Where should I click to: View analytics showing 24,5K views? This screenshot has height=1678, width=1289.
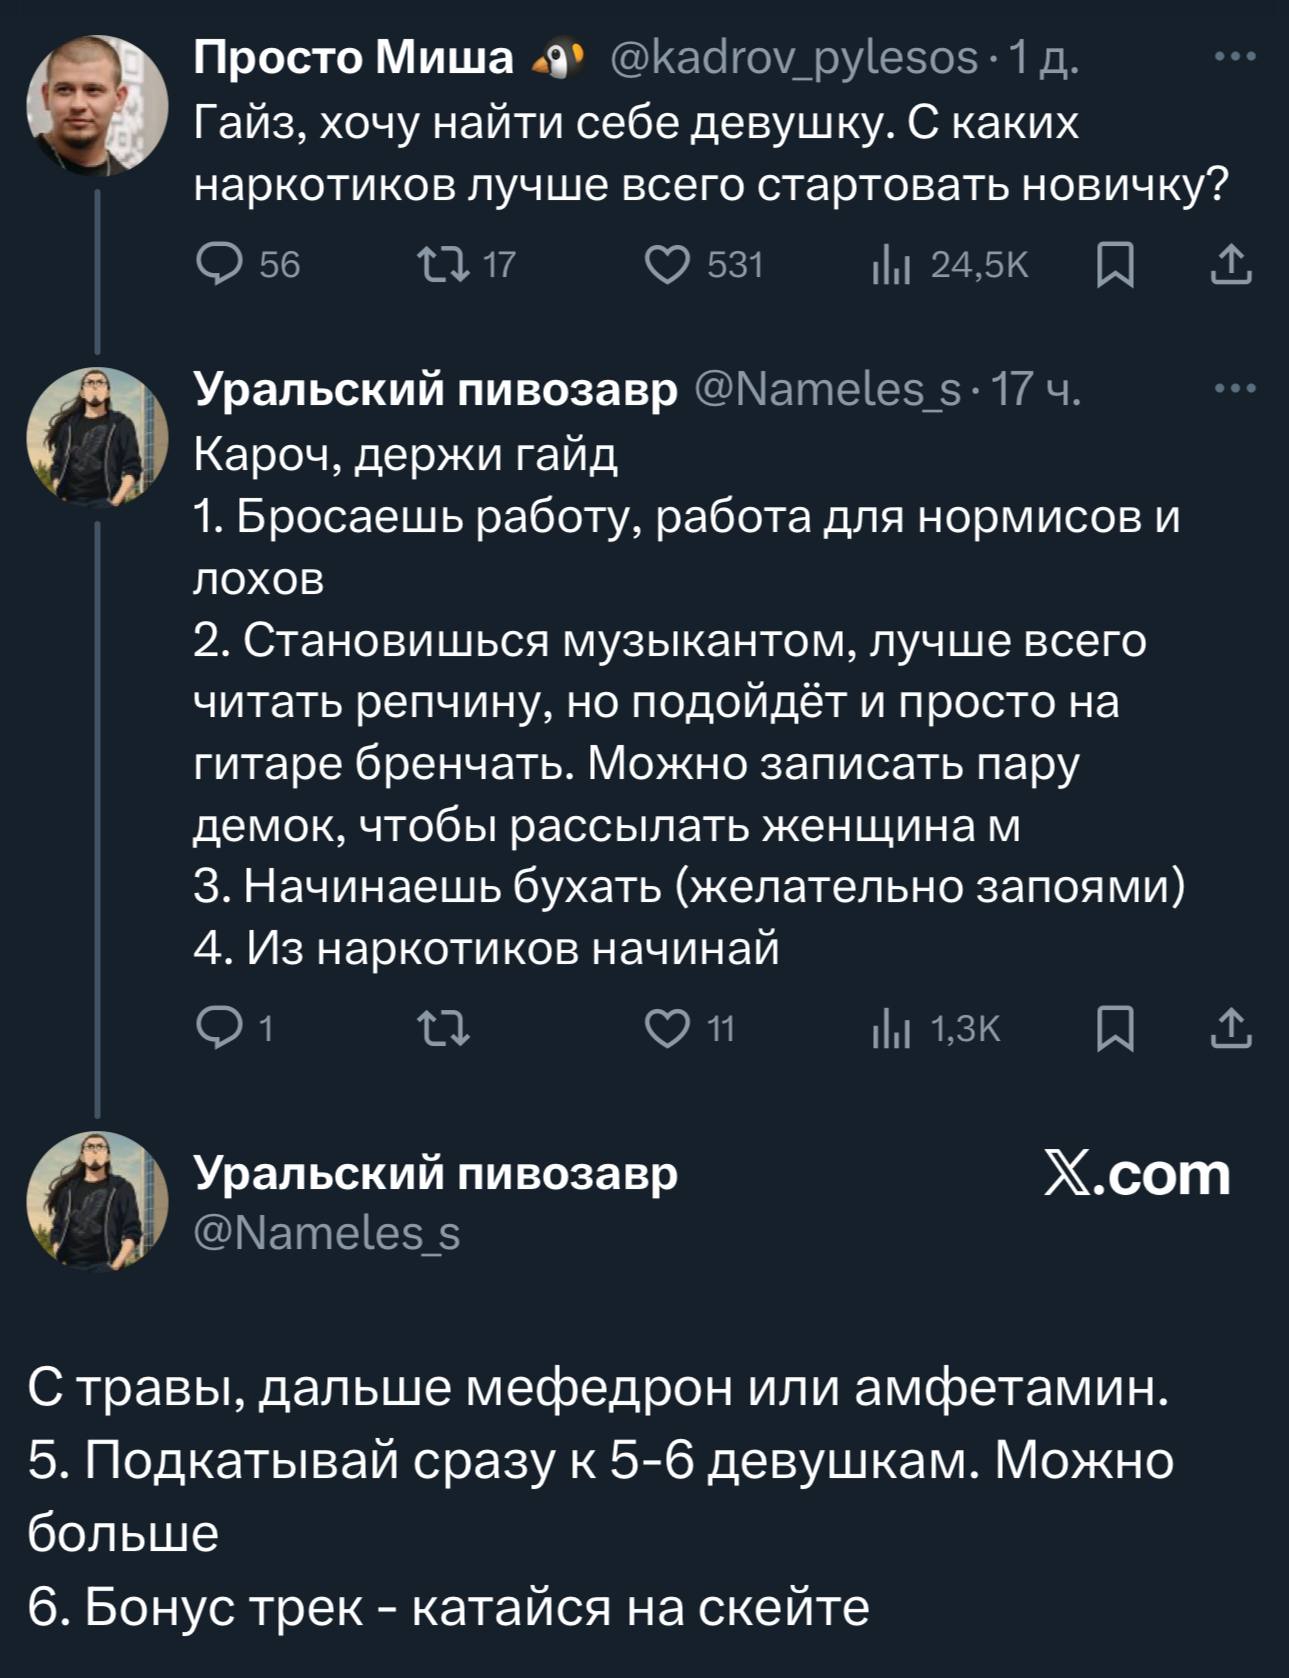tap(885, 265)
